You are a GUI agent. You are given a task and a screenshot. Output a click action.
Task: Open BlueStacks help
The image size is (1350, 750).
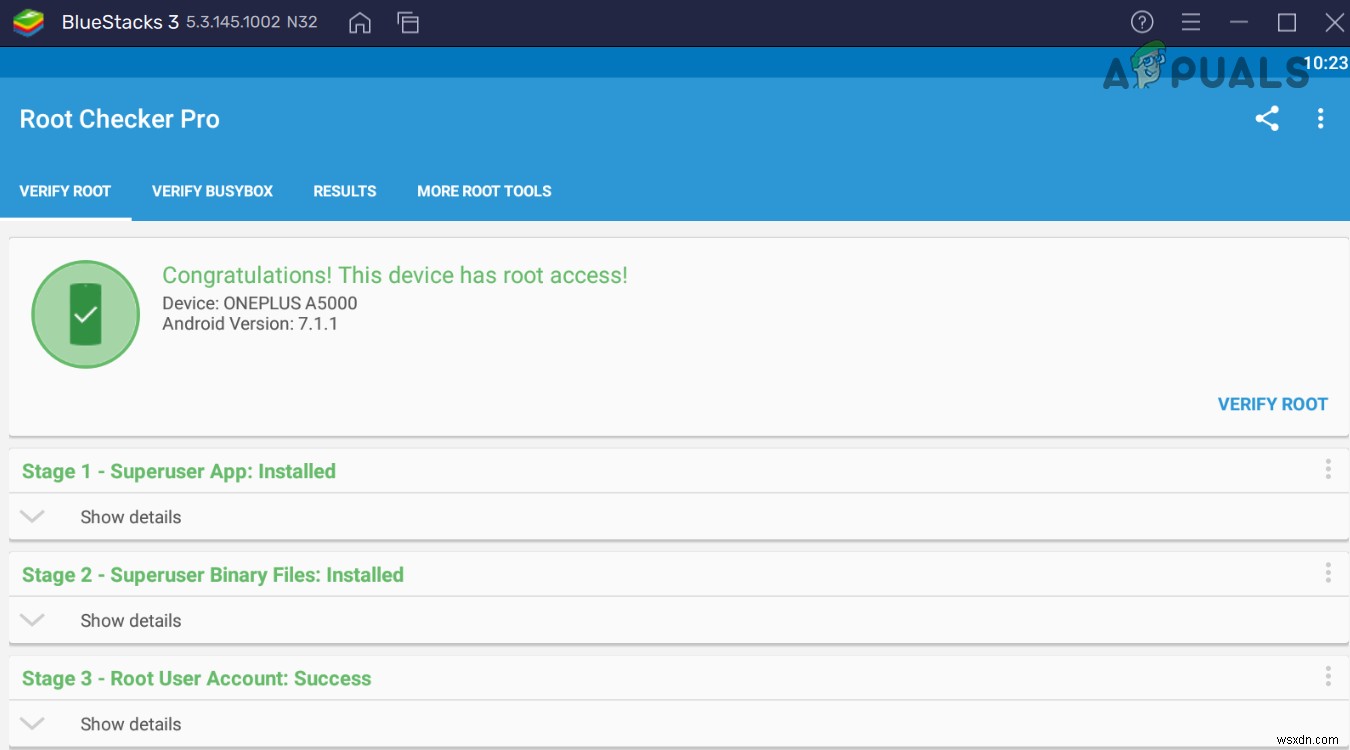point(1142,21)
